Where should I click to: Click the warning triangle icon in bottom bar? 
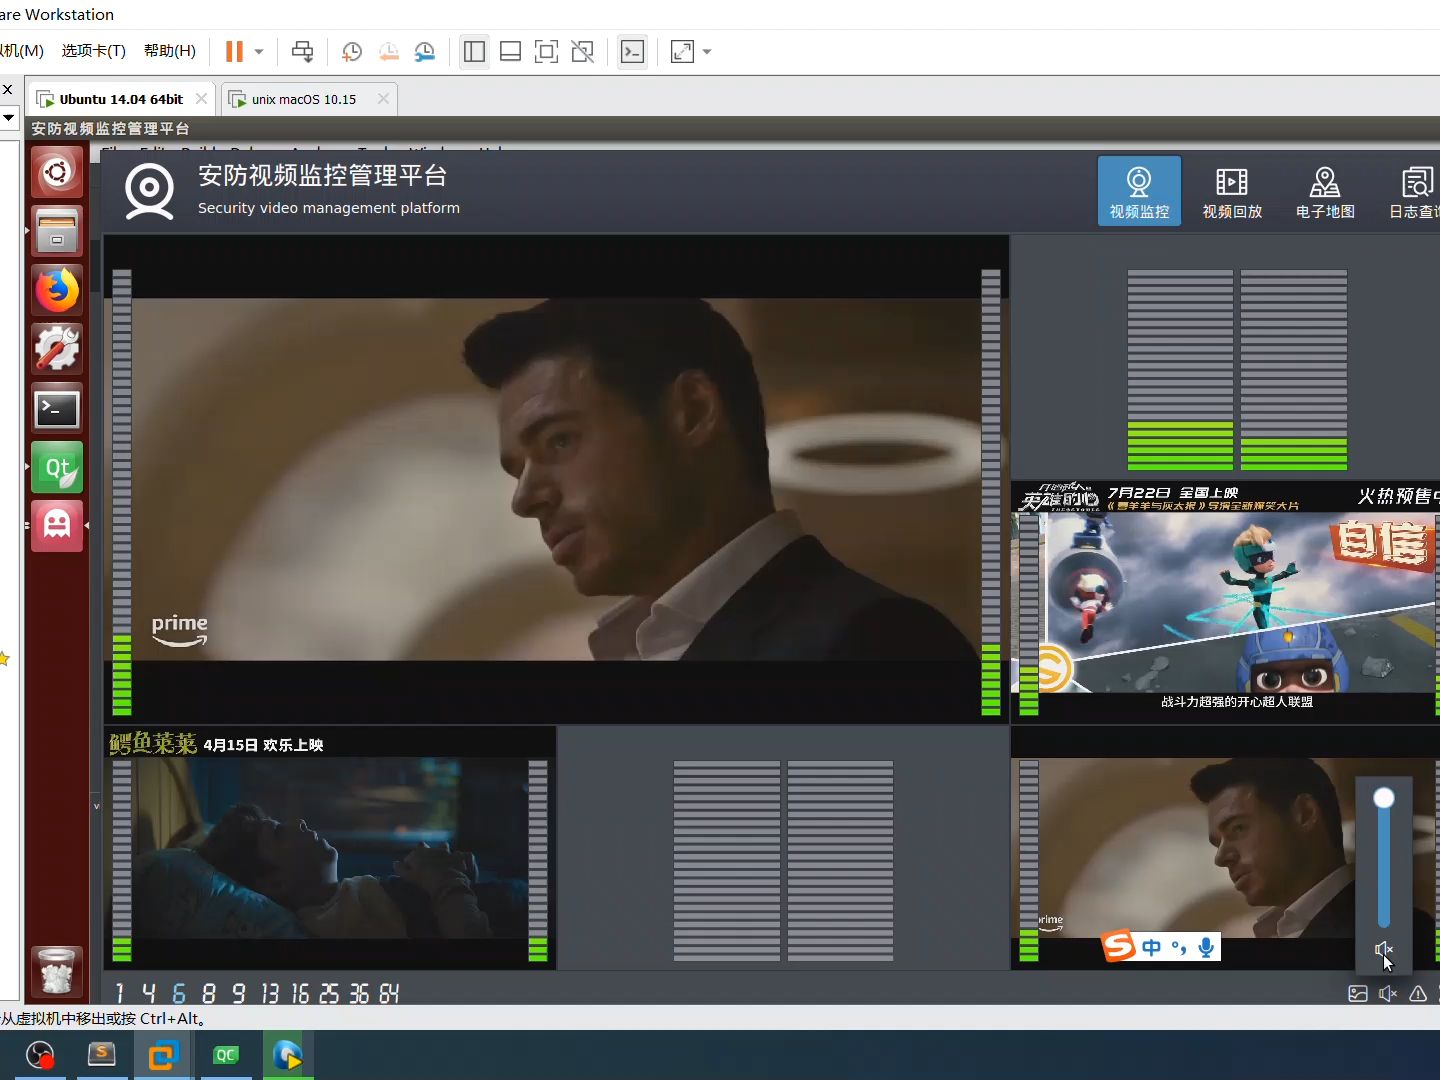tap(1418, 993)
